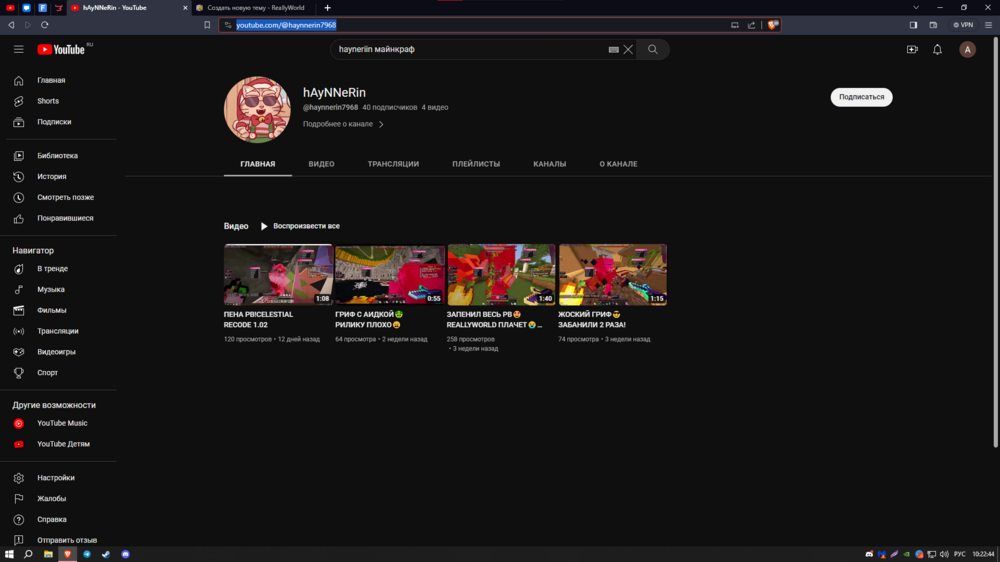Open the Brave main menu
The width and height of the screenshot is (1000, 562).
(988, 25)
